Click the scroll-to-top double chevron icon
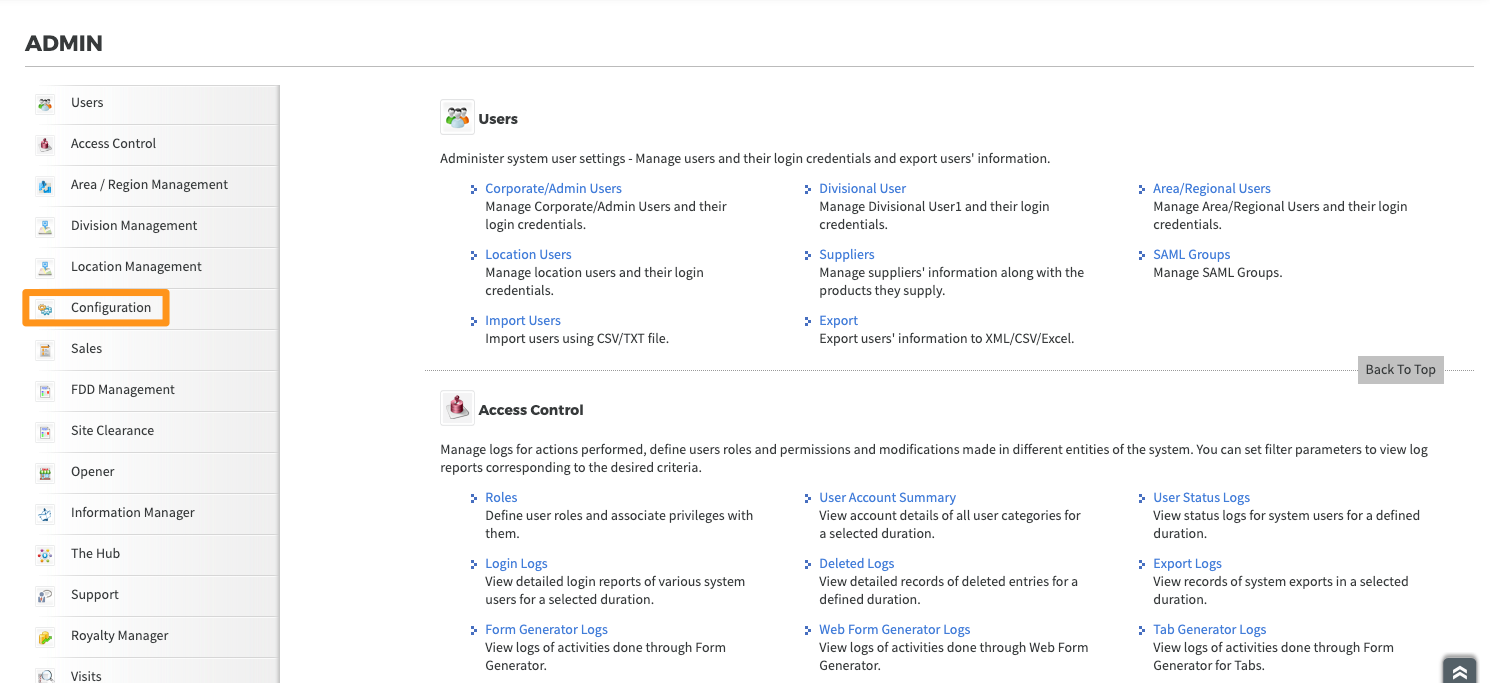 tap(1460, 671)
